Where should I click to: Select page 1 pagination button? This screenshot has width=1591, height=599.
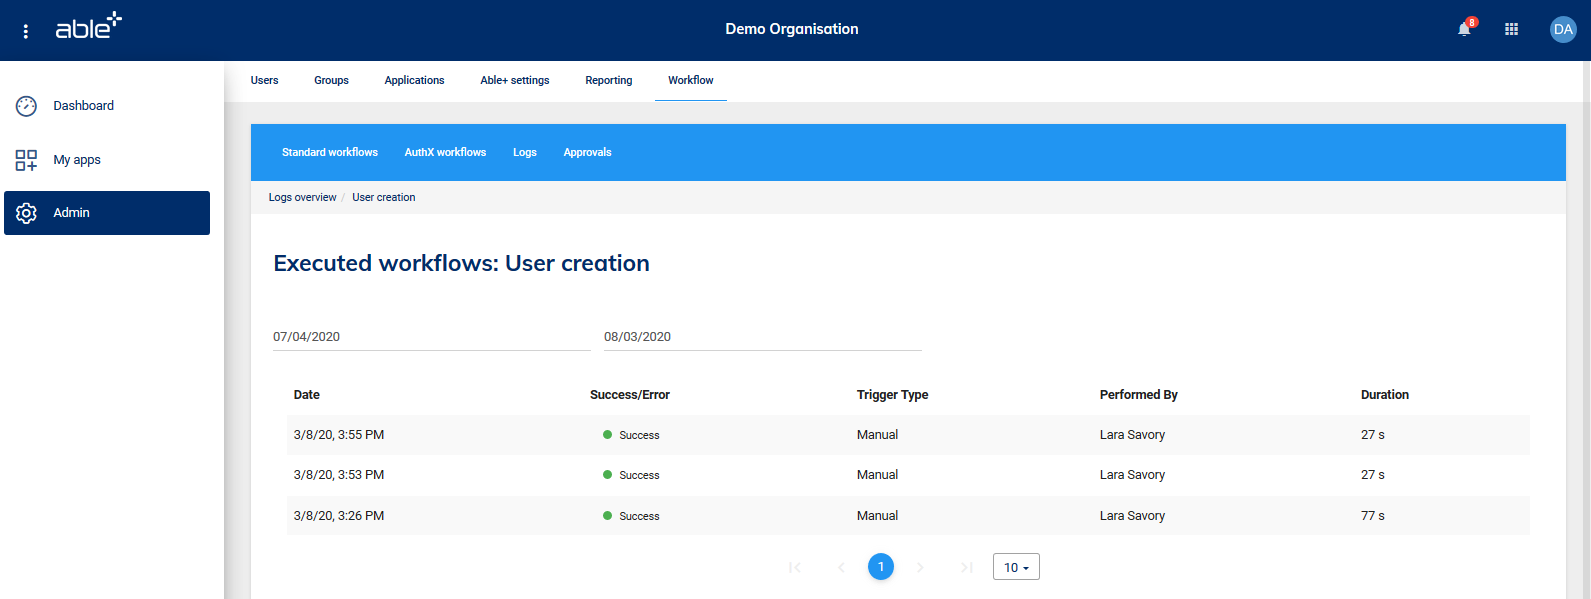pos(881,567)
